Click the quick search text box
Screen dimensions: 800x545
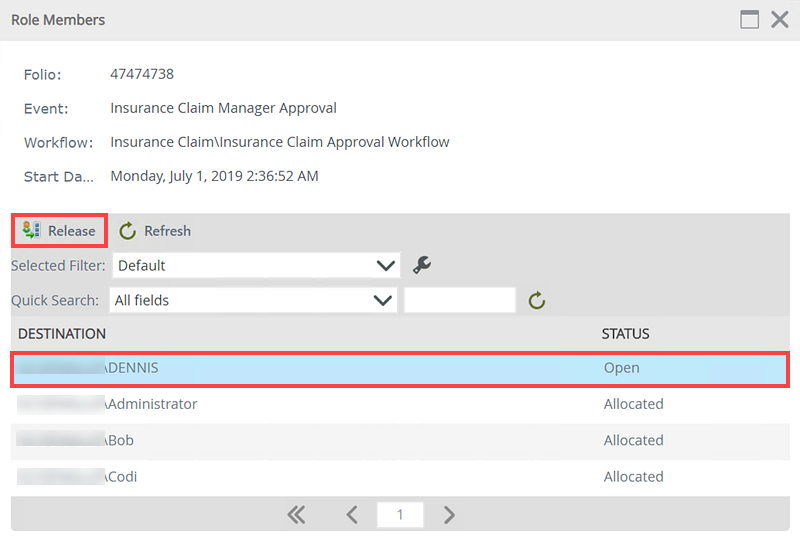(459, 300)
